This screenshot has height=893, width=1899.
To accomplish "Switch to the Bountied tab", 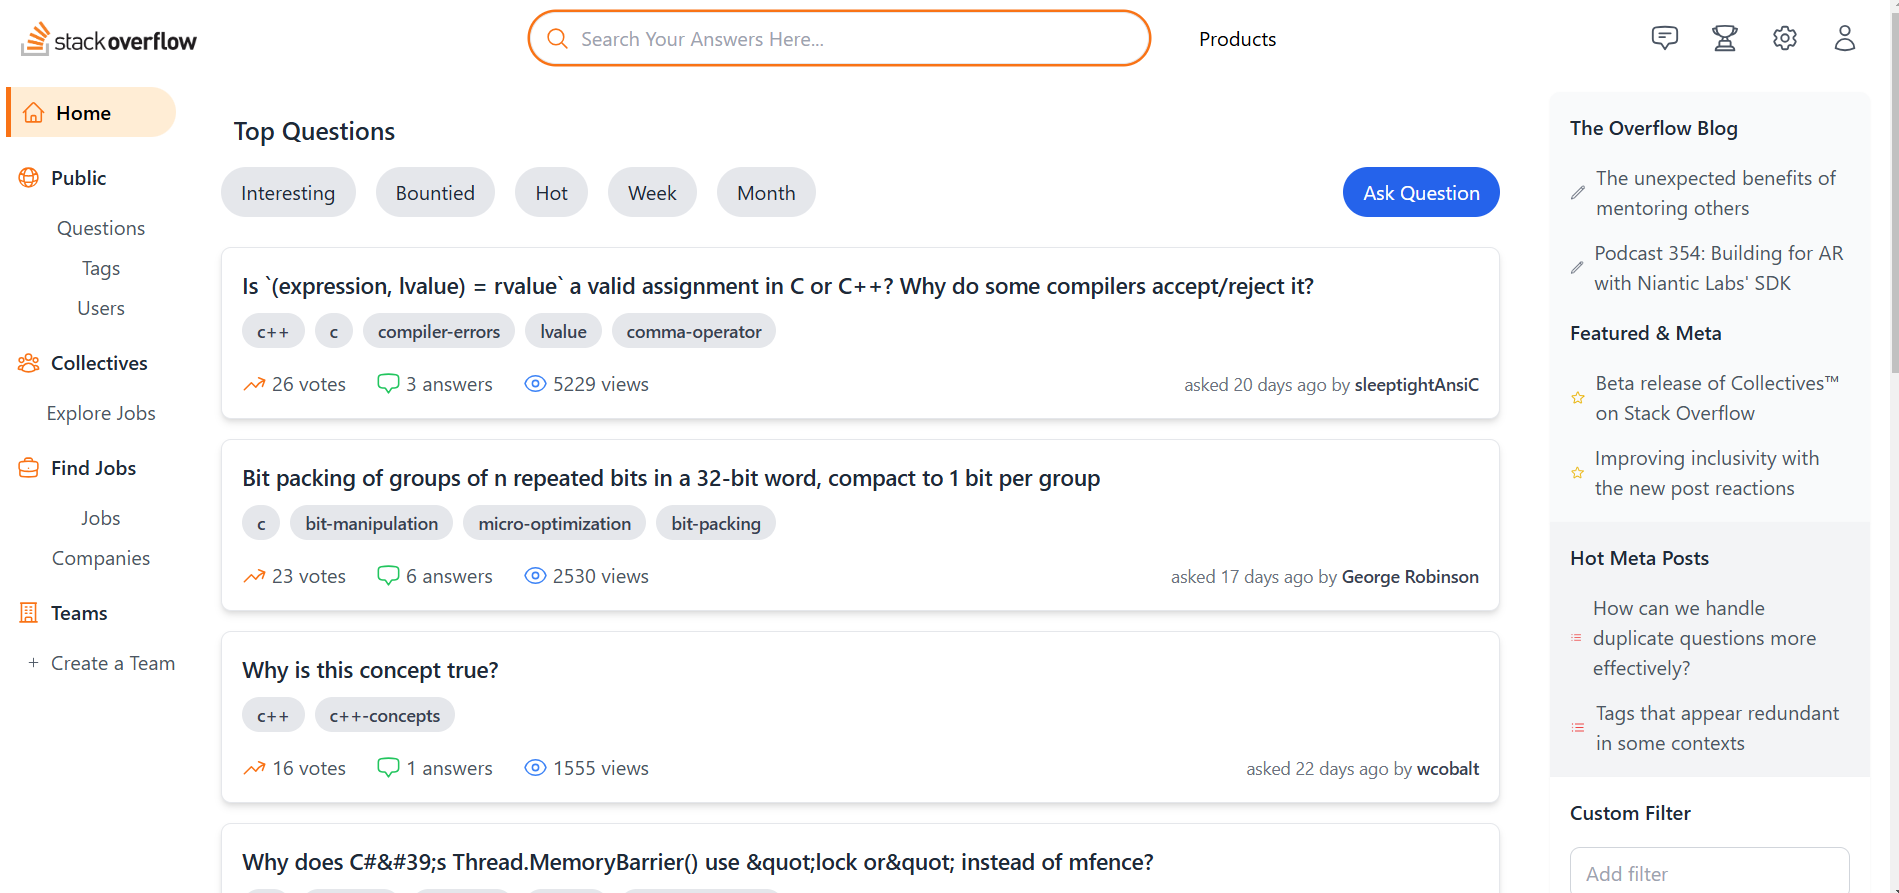I will (435, 192).
